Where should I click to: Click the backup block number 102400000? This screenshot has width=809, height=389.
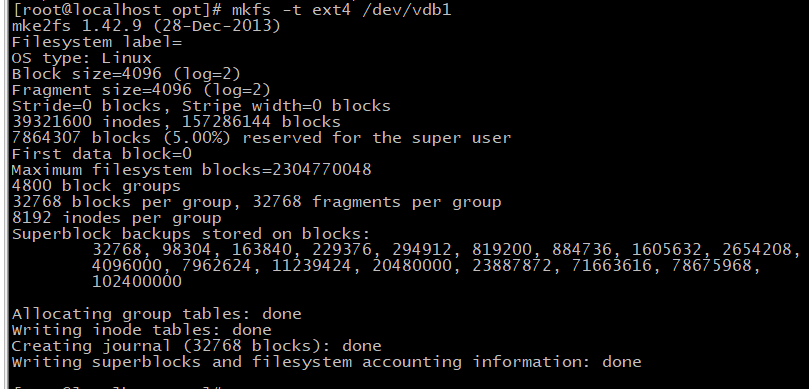(137, 281)
